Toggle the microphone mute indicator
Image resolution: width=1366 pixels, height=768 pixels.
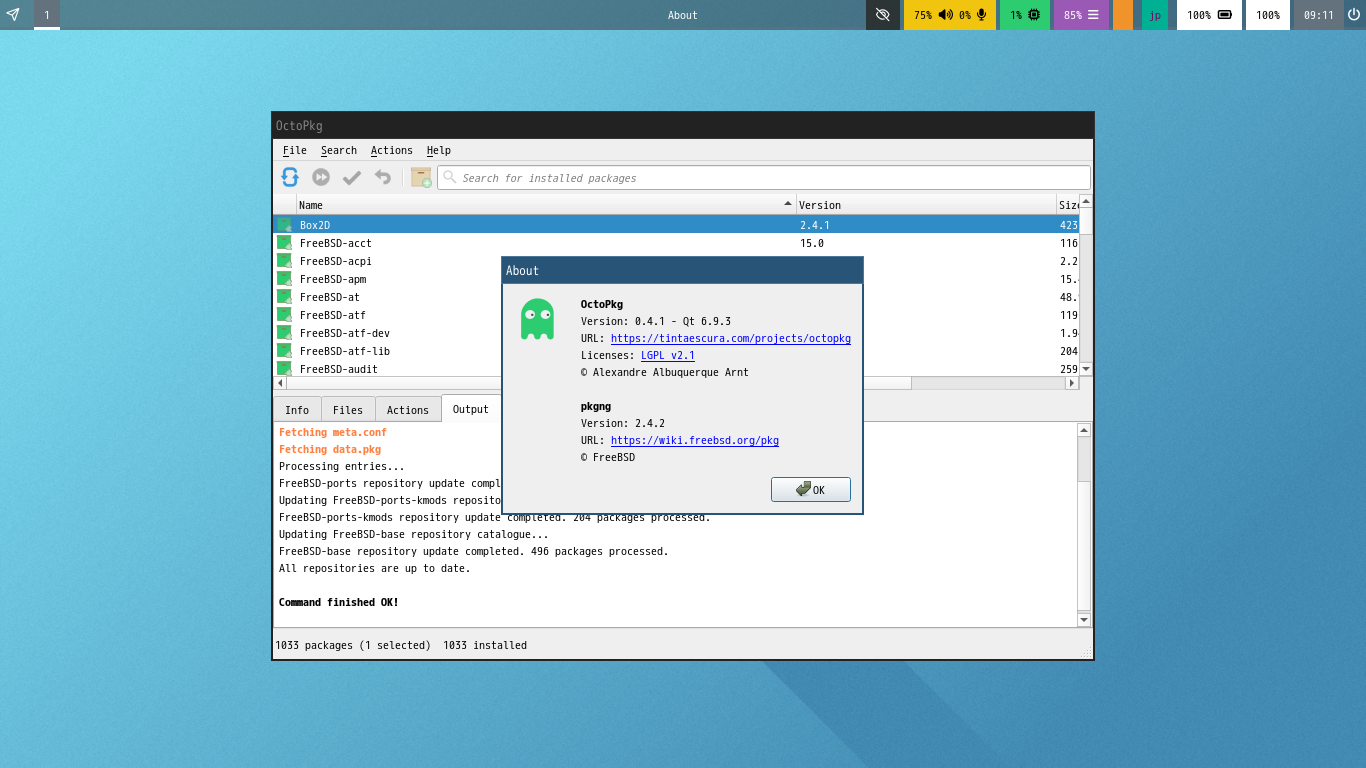[x=982, y=15]
